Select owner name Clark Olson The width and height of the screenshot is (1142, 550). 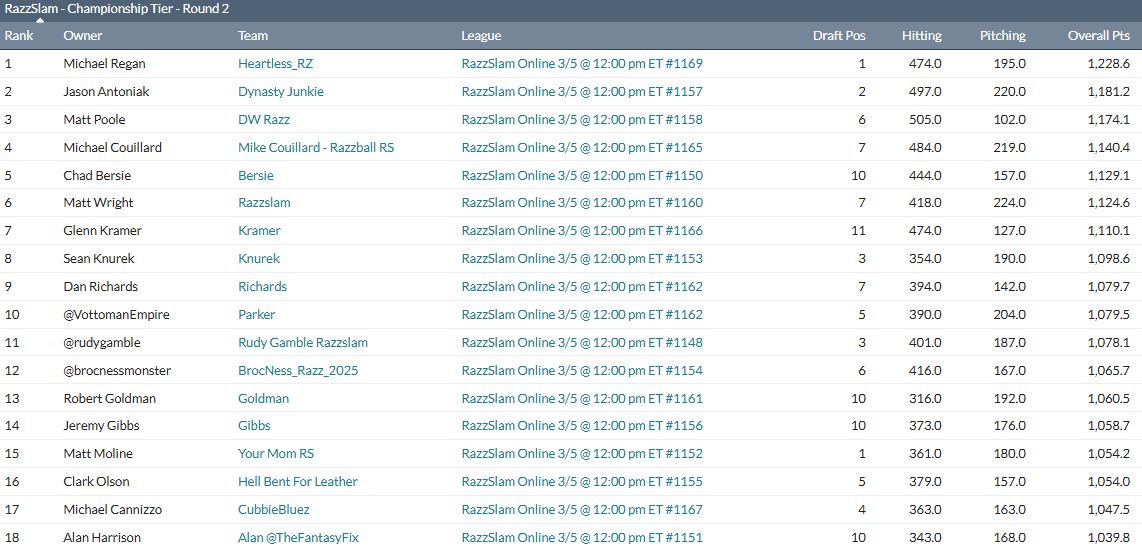(x=98, y=482)
